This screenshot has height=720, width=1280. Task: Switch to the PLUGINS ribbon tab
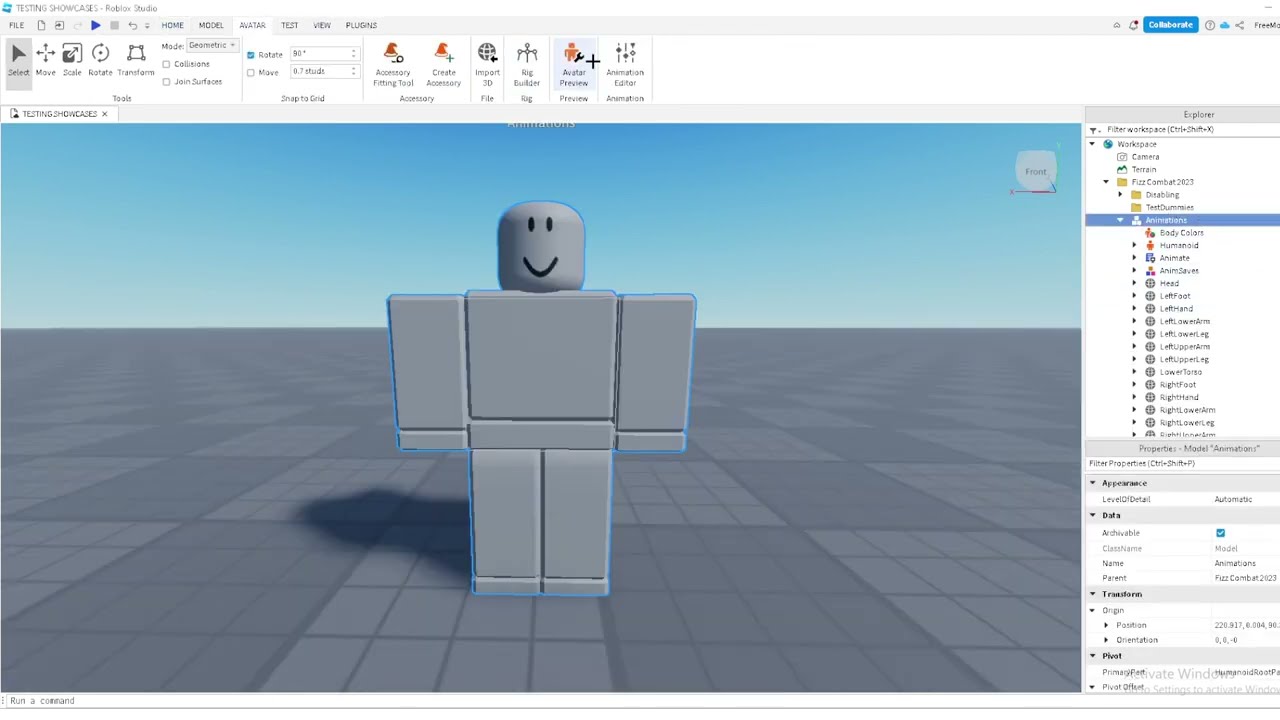tap(361, 25)
